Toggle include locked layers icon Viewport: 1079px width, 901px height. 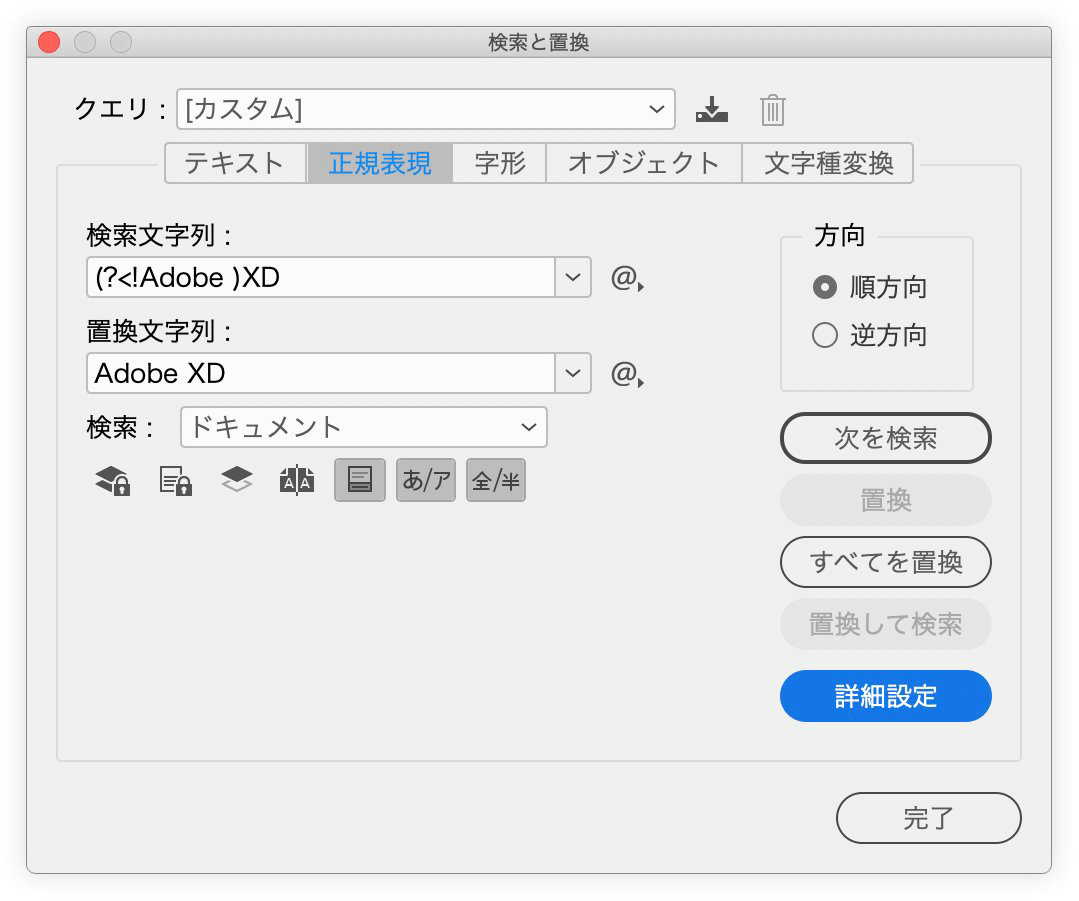[x=113, y=480]
